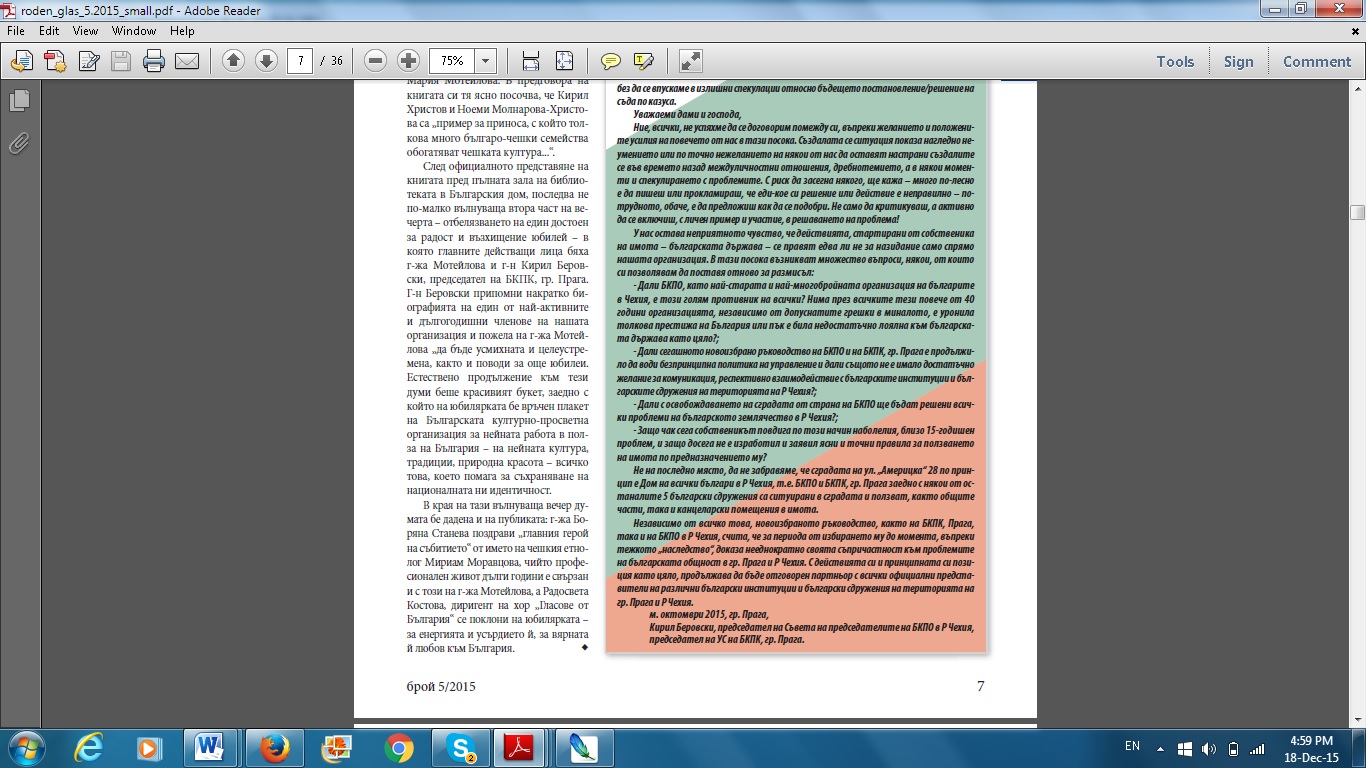Click the Send by email envelope icon

pos(187,61)
